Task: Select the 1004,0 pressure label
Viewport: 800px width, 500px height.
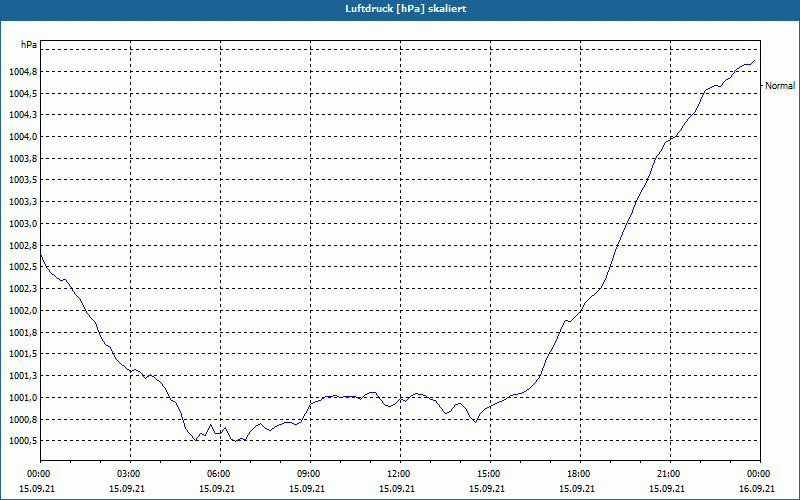Action: coord(23,137)
